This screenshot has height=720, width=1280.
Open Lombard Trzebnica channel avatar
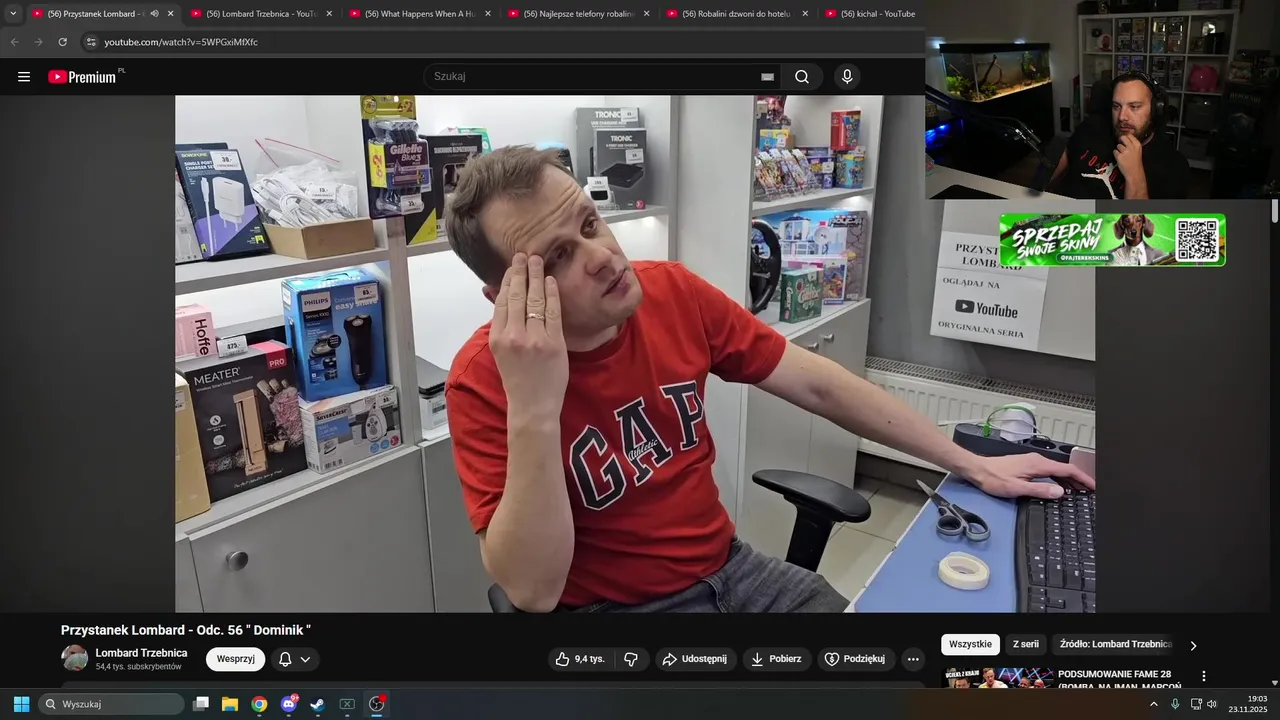tap(75, 658)
